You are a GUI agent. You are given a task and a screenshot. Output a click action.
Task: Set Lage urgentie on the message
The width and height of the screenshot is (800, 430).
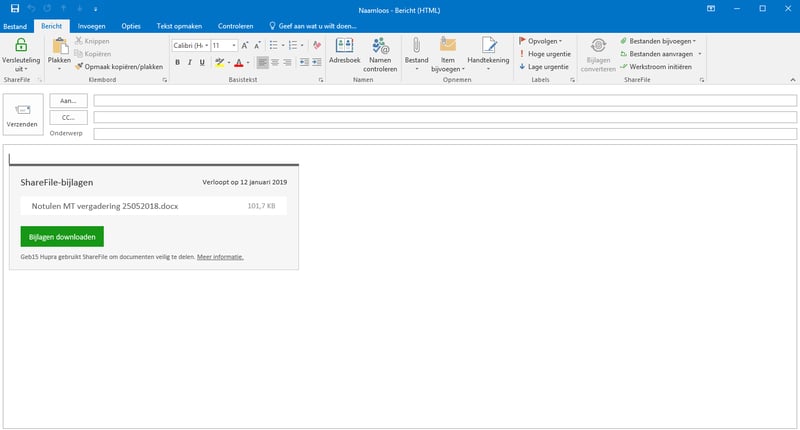click(544, 67)
